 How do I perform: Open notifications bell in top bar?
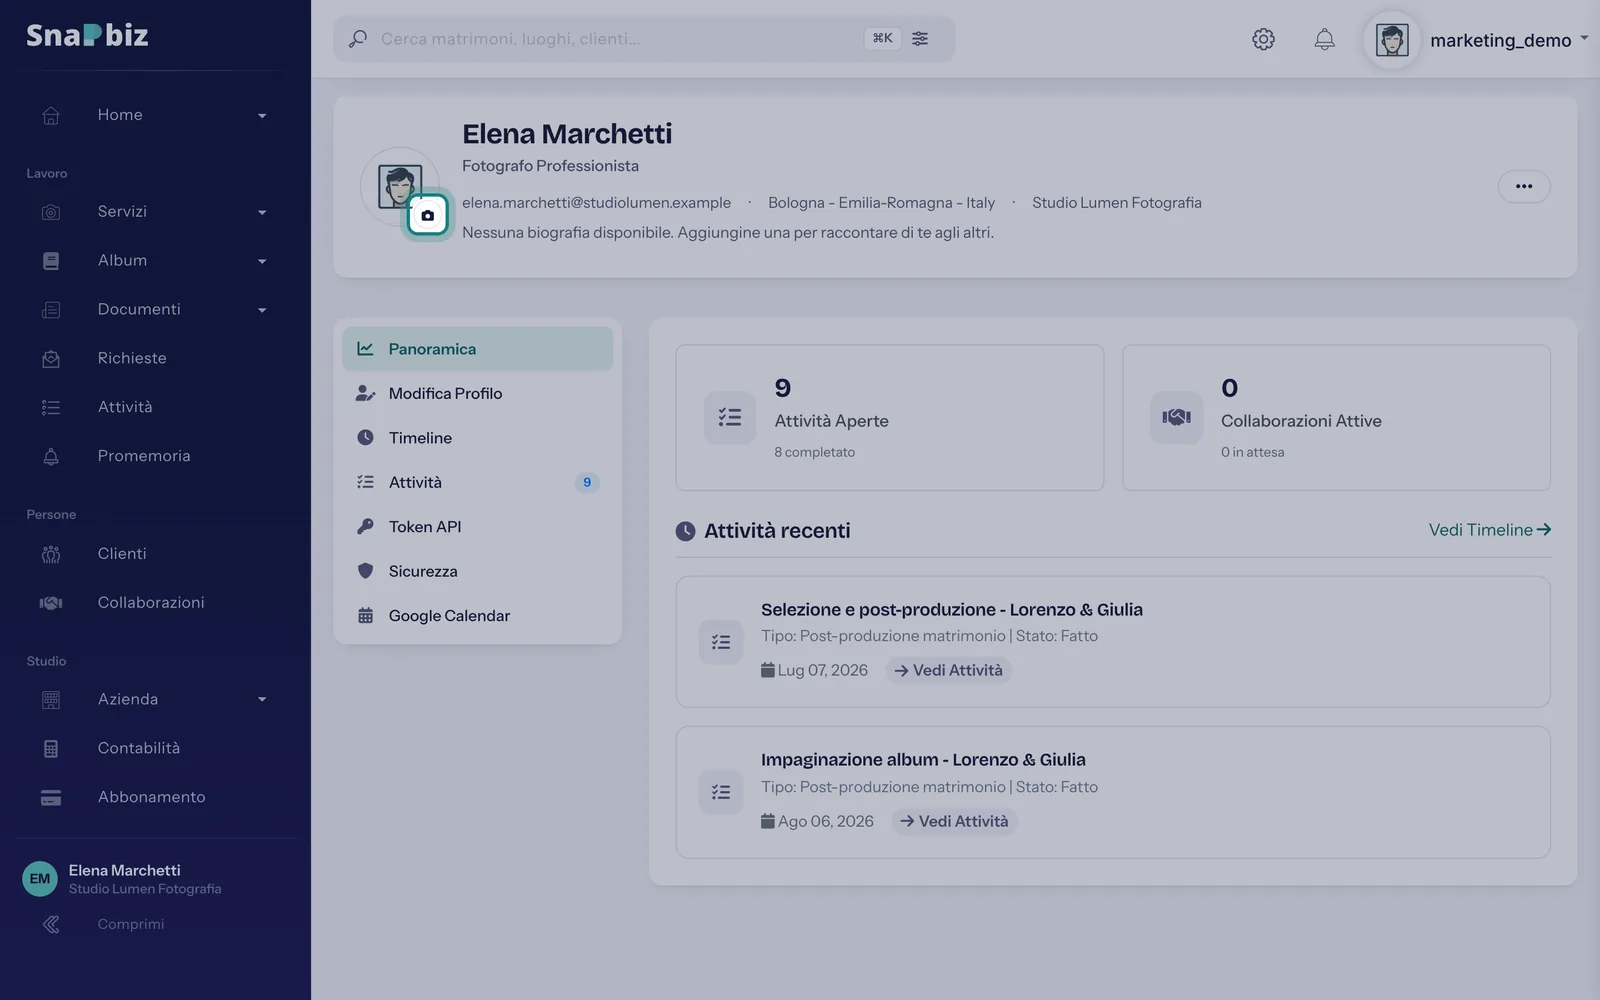[1324, 39]
